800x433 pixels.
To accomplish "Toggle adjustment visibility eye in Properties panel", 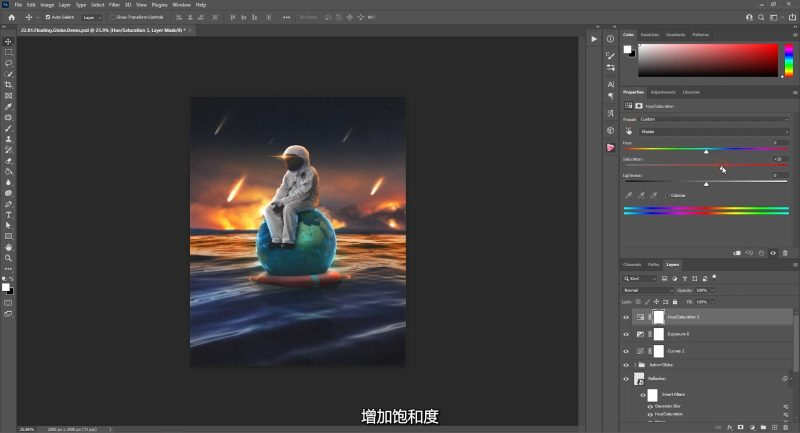I will [773, 253].
